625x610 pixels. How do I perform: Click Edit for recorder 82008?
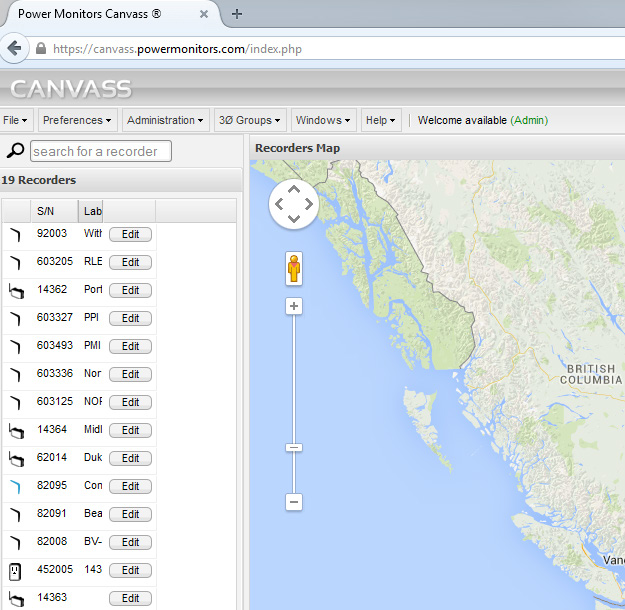point(130,542)
